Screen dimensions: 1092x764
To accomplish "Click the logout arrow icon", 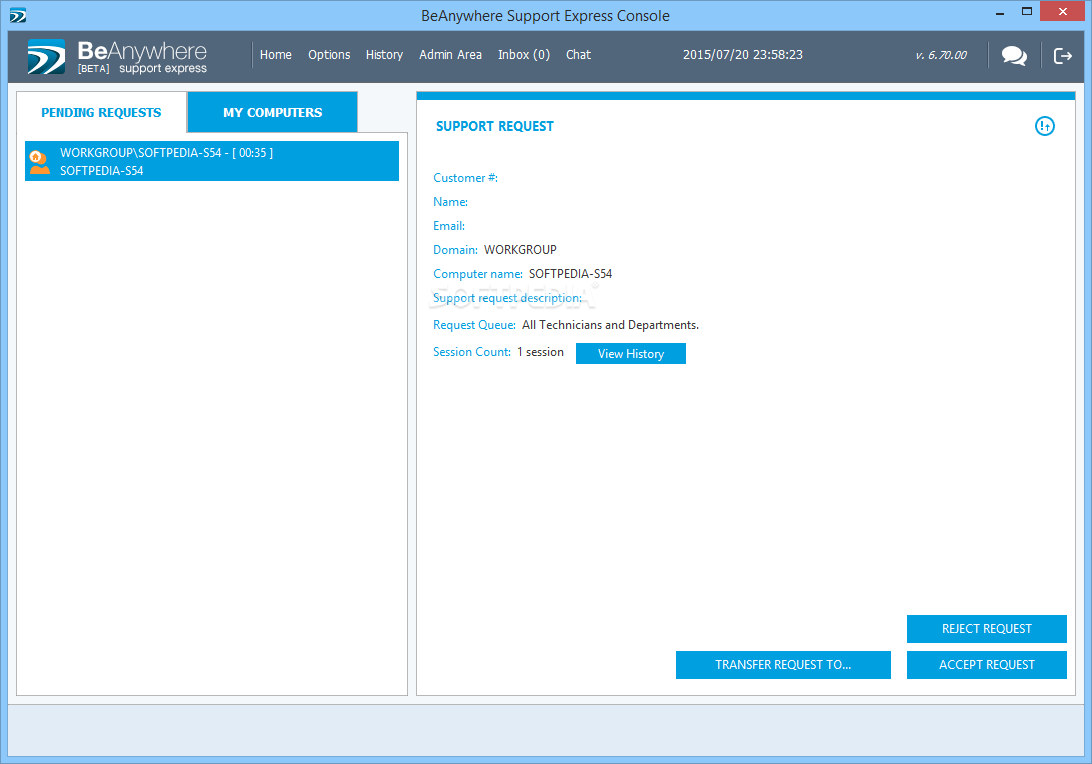I will (x=1062, y=56).
